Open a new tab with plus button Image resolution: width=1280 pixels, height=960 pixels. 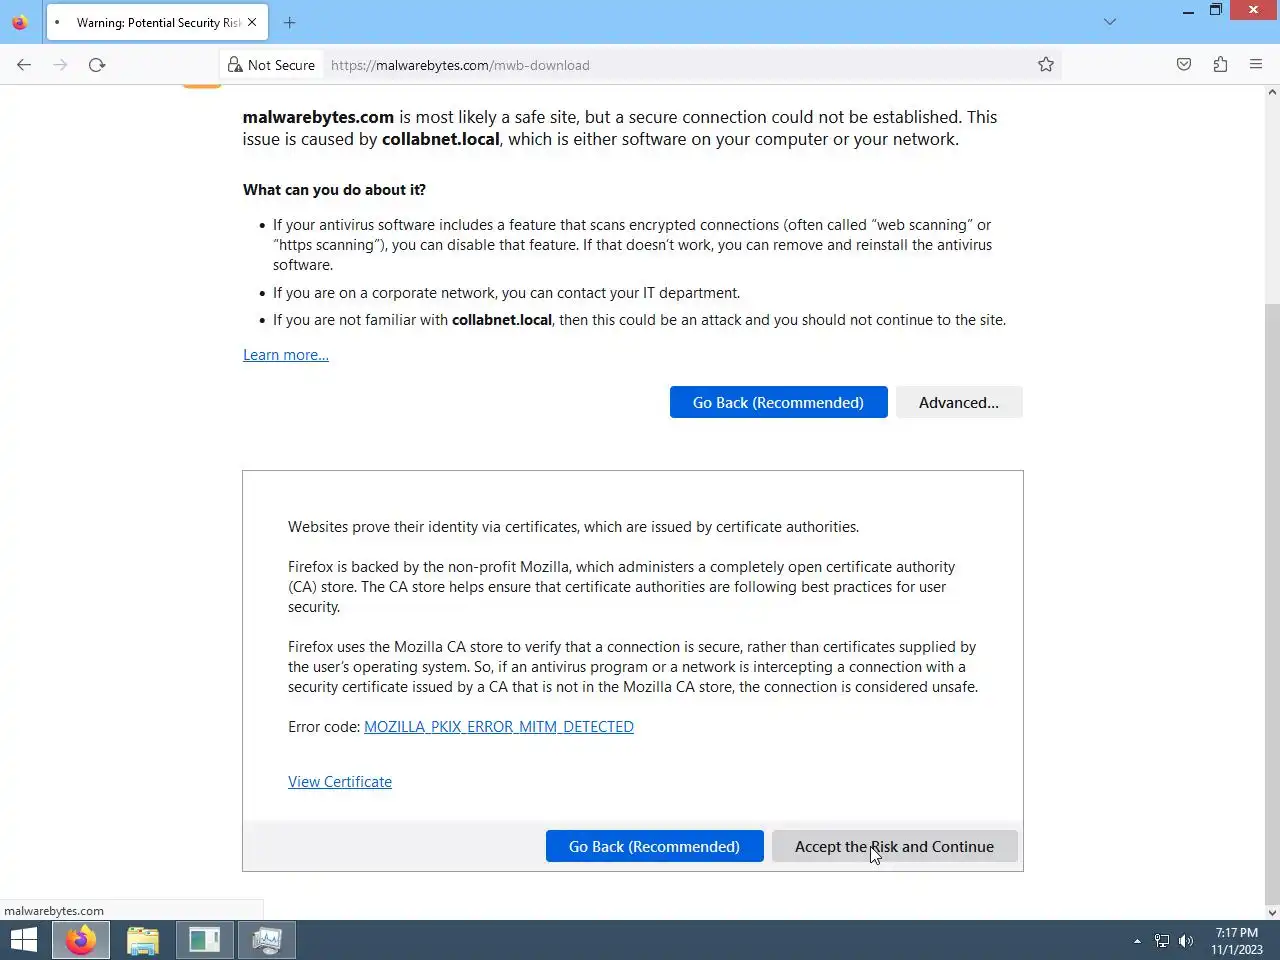(289, 22)
